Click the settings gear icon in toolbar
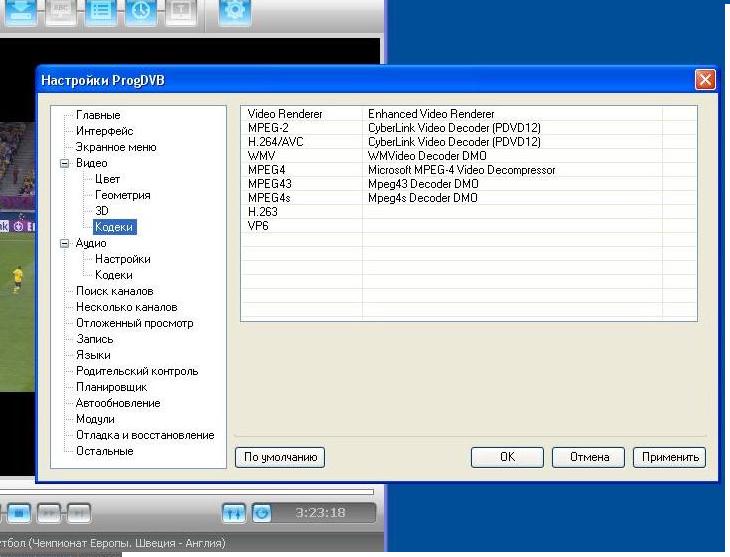The width and height of the screenshot is (730, 557). (x=234, y=11)
